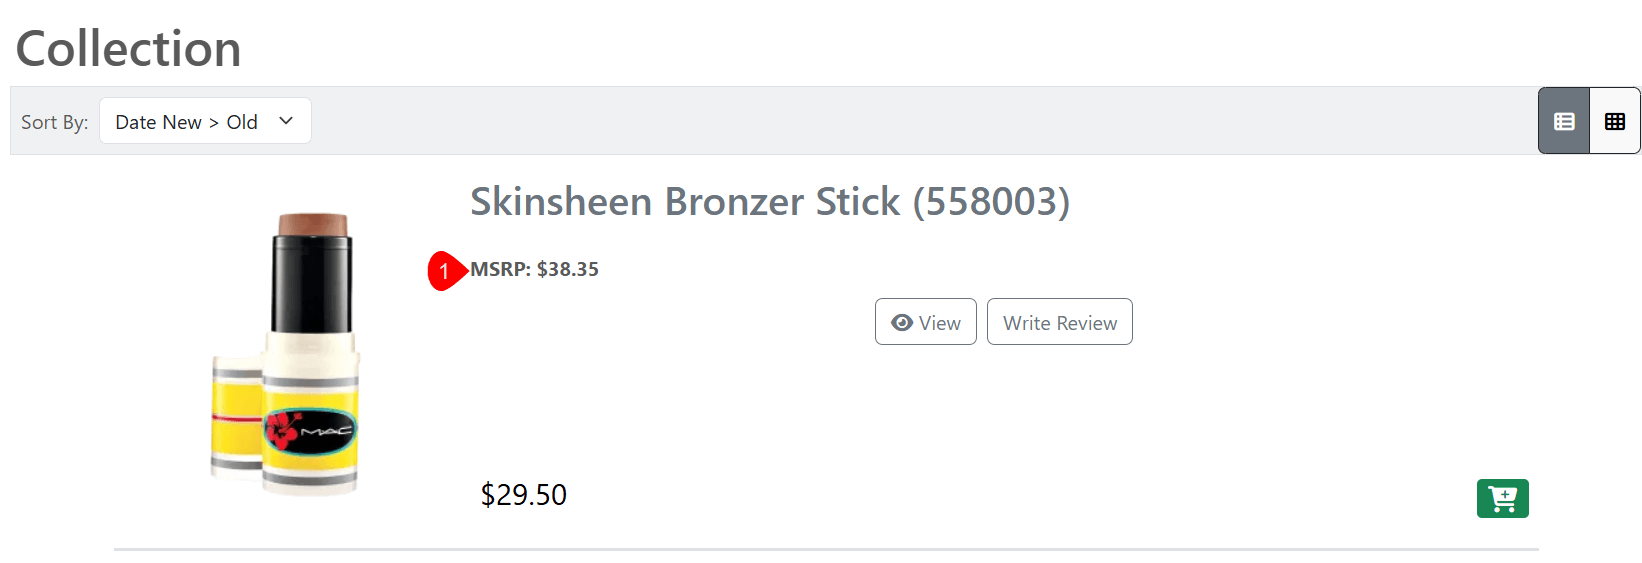Add Skinsheen Bronzer Stick to cart
This screenshot has height=563, width=1642.
coord(1502,498)
